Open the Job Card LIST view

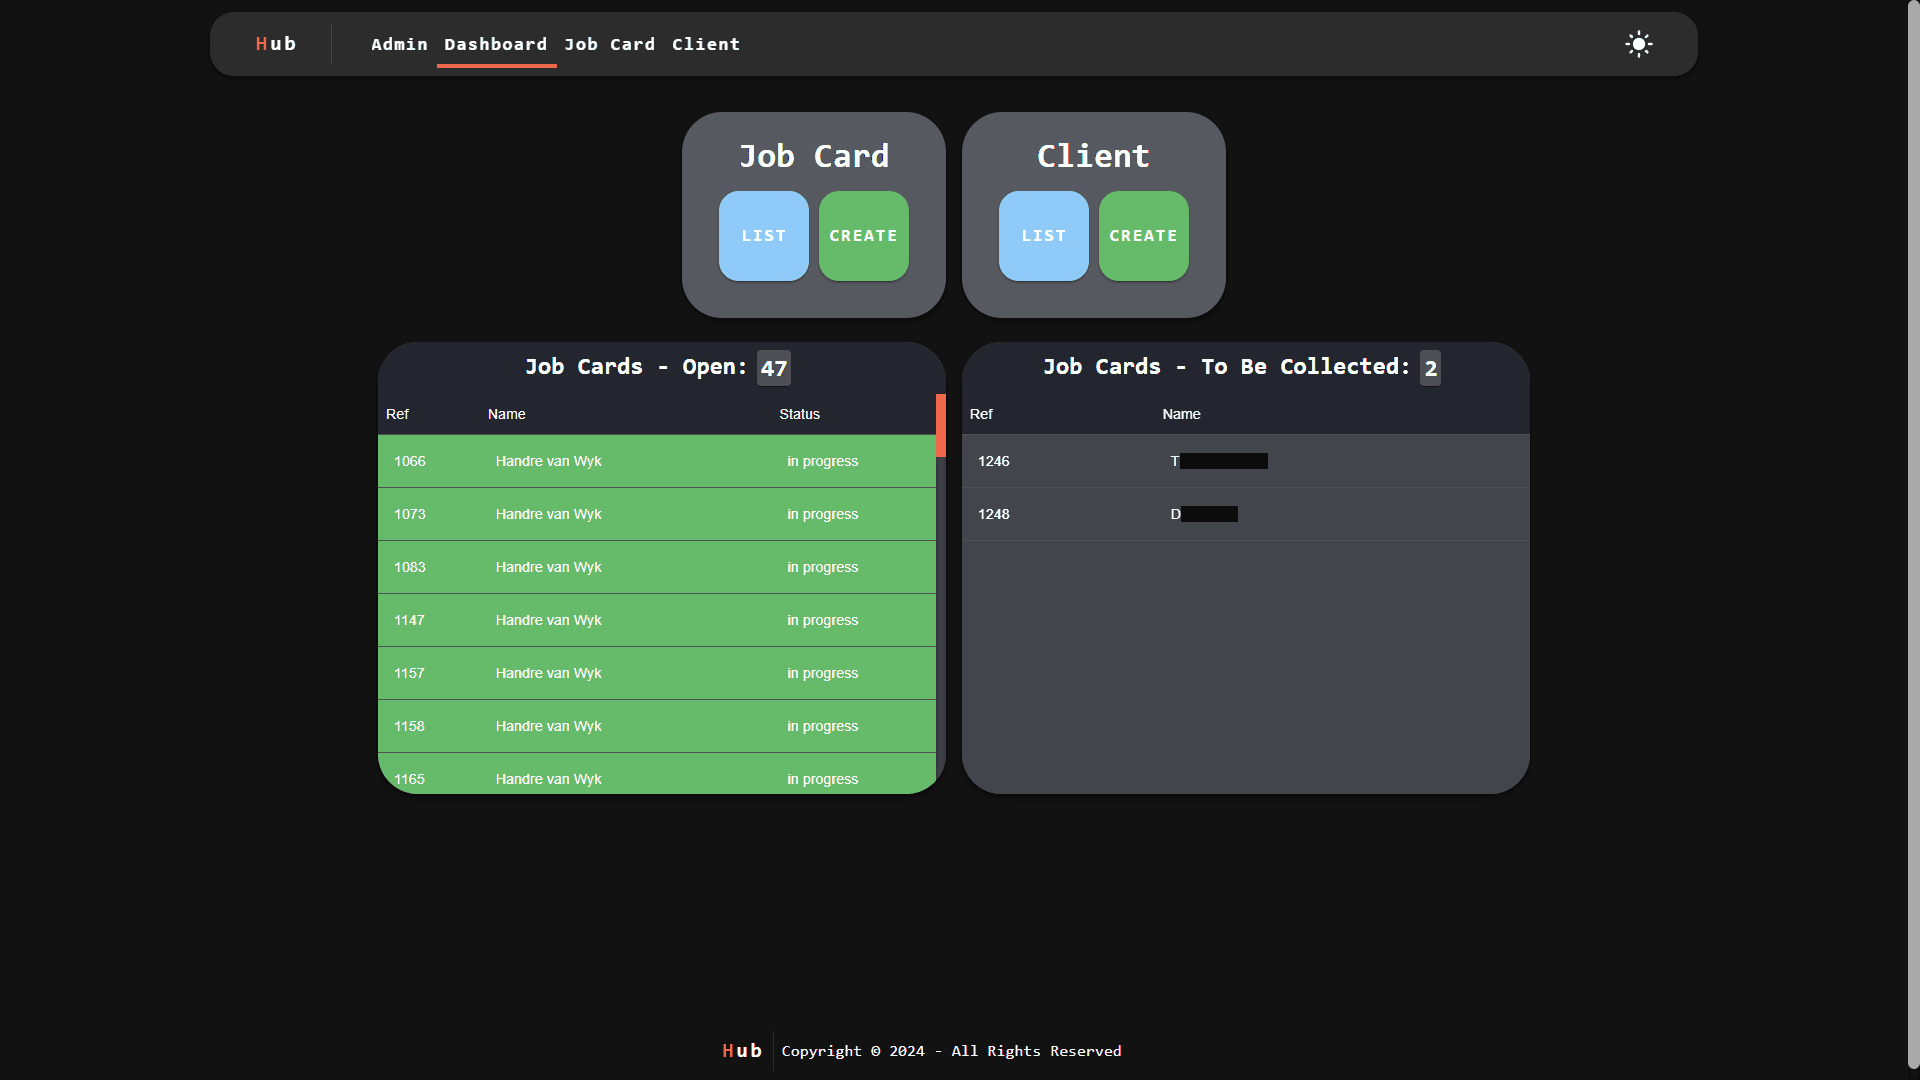[x=763, y=236]
